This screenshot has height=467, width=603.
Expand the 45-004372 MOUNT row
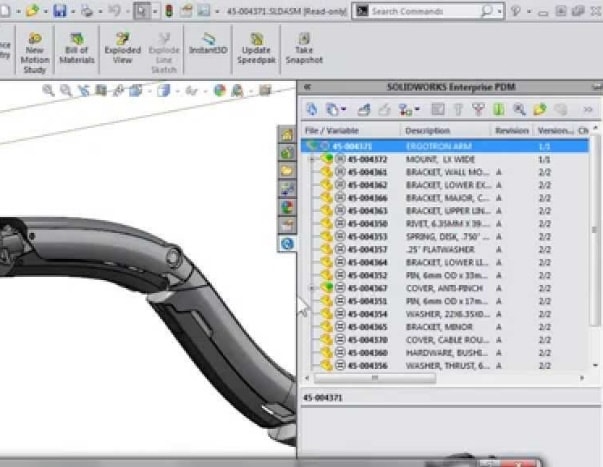tap(312, 159)
